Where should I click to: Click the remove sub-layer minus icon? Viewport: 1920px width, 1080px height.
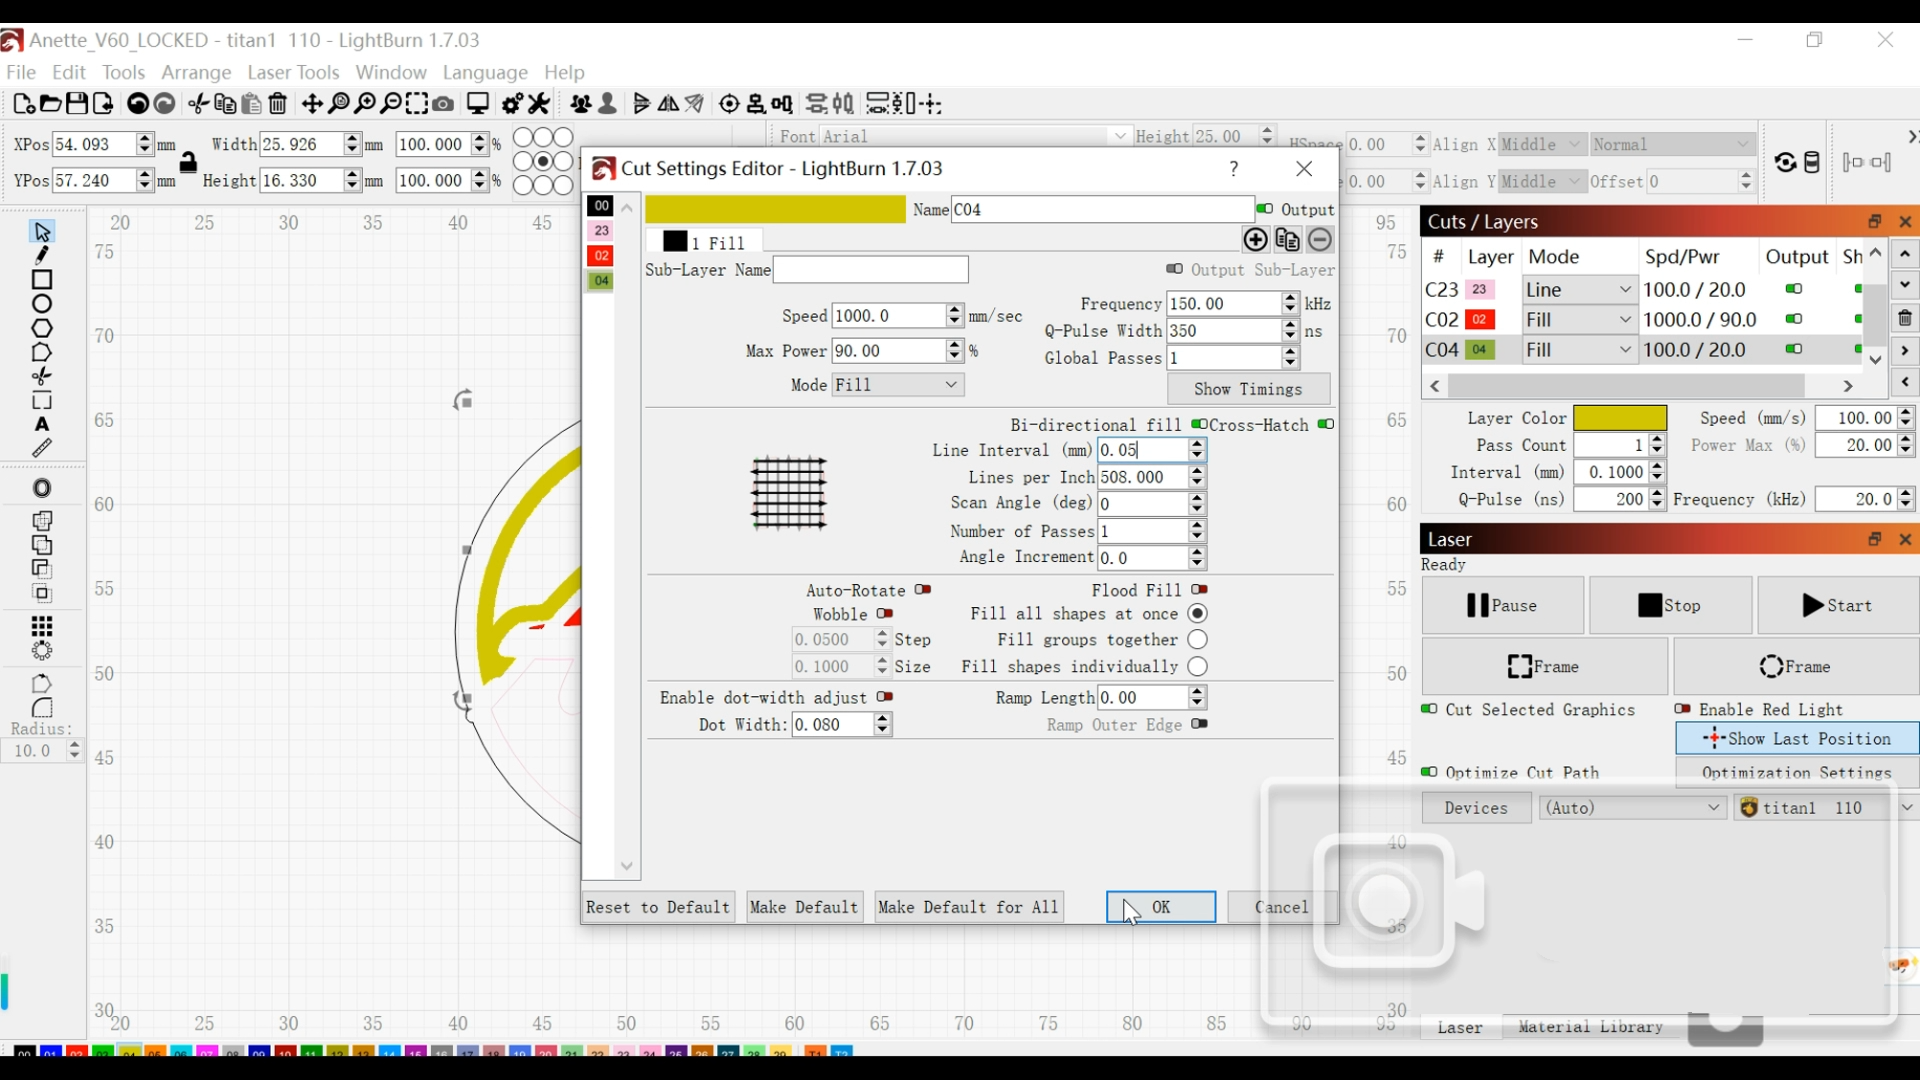pyautogui.click(x=1320, y=240)
